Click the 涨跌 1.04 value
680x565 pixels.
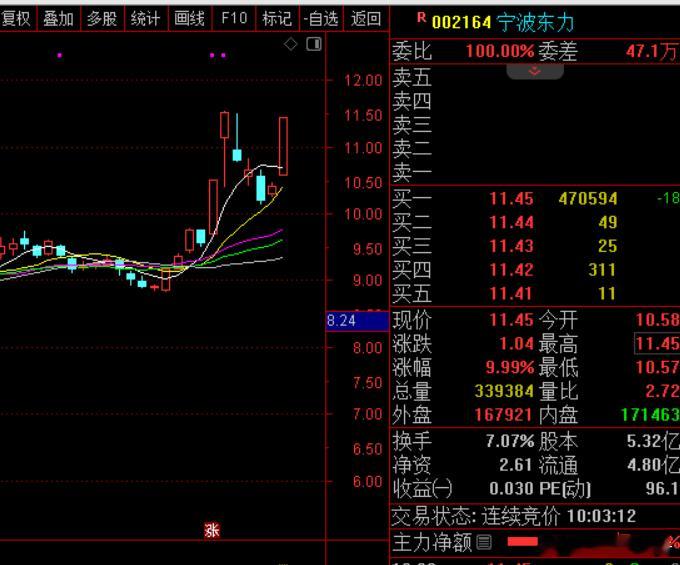coord(517,344)
